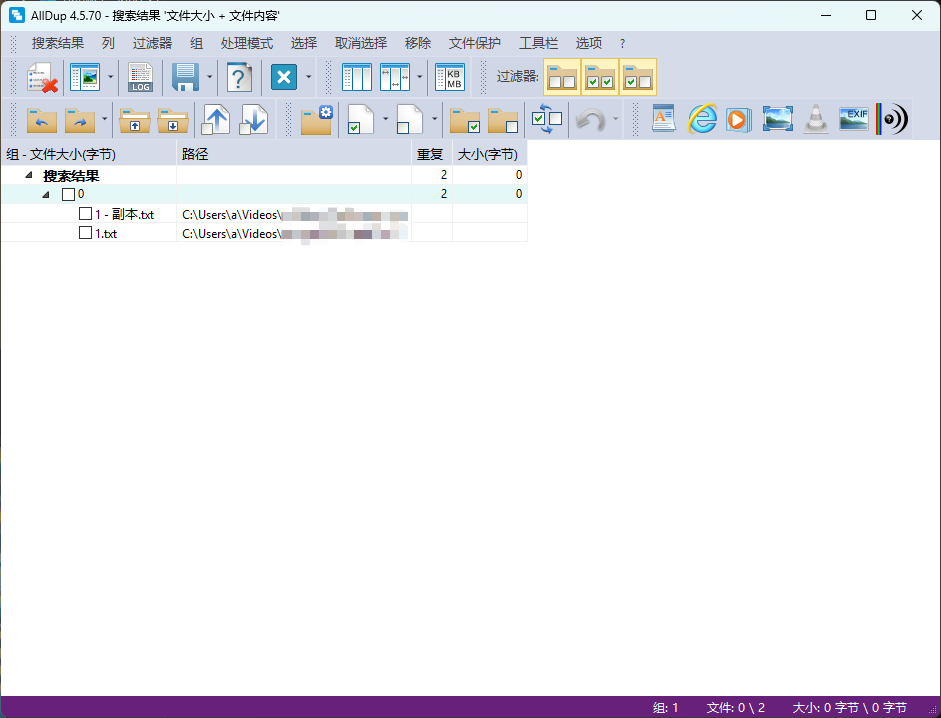Click the VLC traffic cone icon
The image size is (941, 718).
click(x=816, y=119)
